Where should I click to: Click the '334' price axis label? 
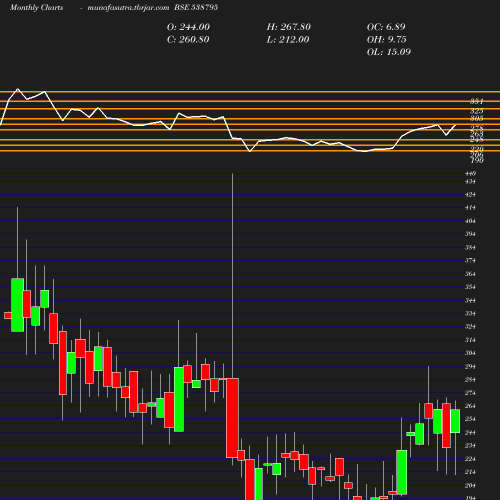(x=470, y=314)
